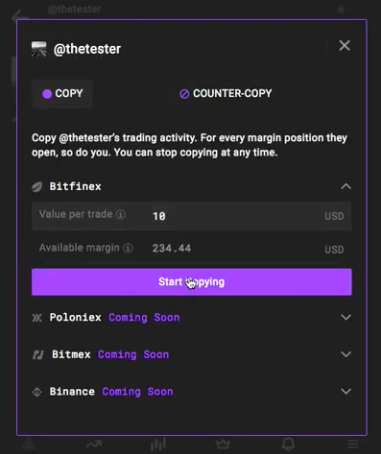Image resolution: width=381 pixels, height=454 pixels.
Task: Open the crown leaderboard nav icon
Action: pyautogui.click(x=223, y=444)
